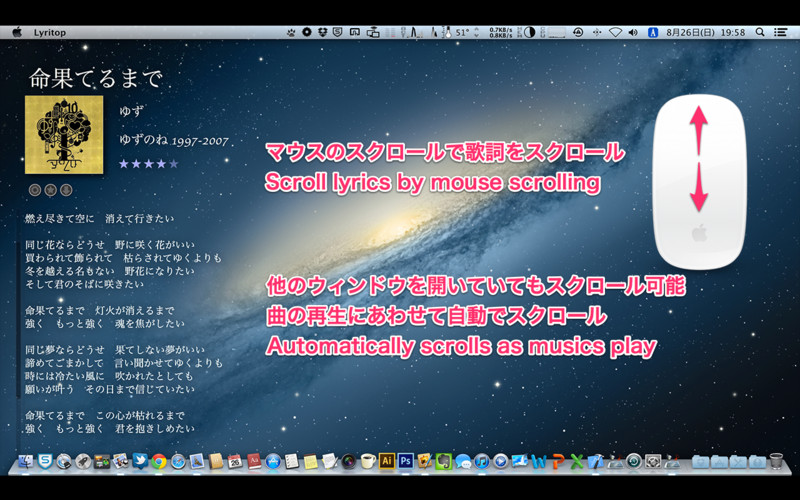
Task: Open Reminders checklist icon in Dock
Action: tap(292, 461)
